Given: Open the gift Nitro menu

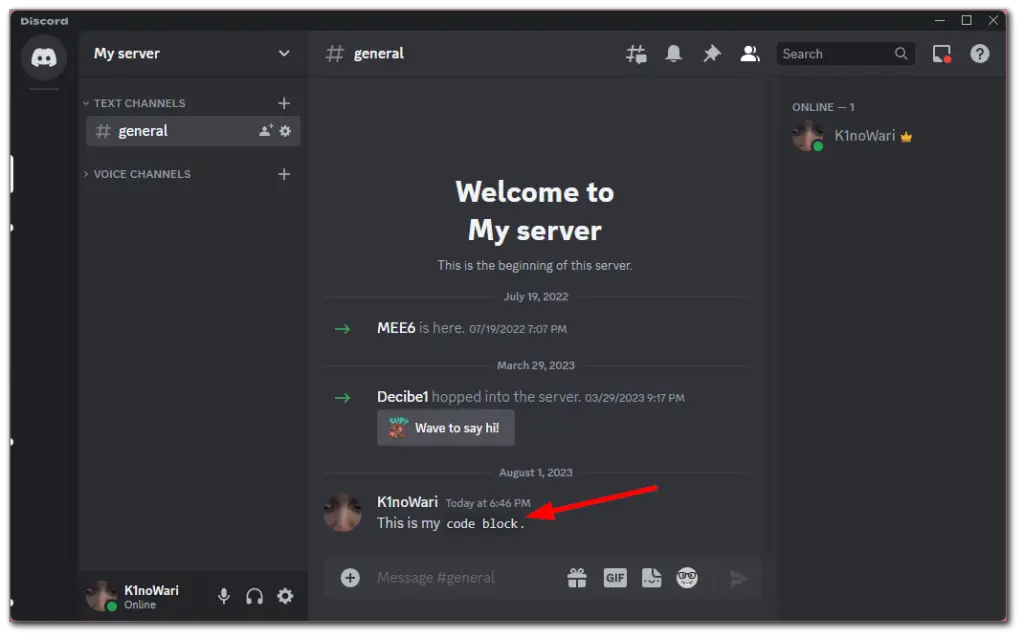Looking at the screenshot, I should 576,577.
